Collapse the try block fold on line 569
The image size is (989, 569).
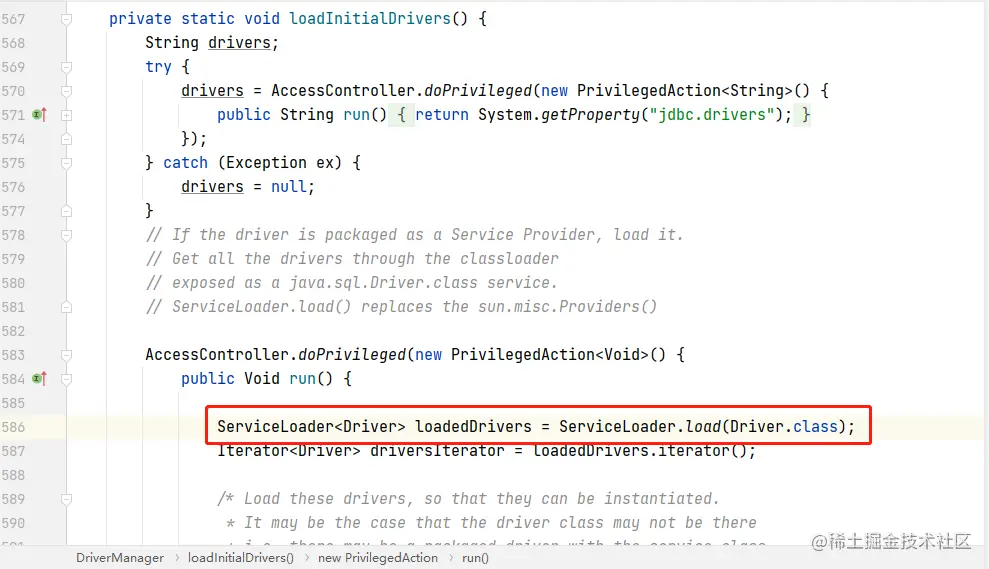[x=66, y=67]
